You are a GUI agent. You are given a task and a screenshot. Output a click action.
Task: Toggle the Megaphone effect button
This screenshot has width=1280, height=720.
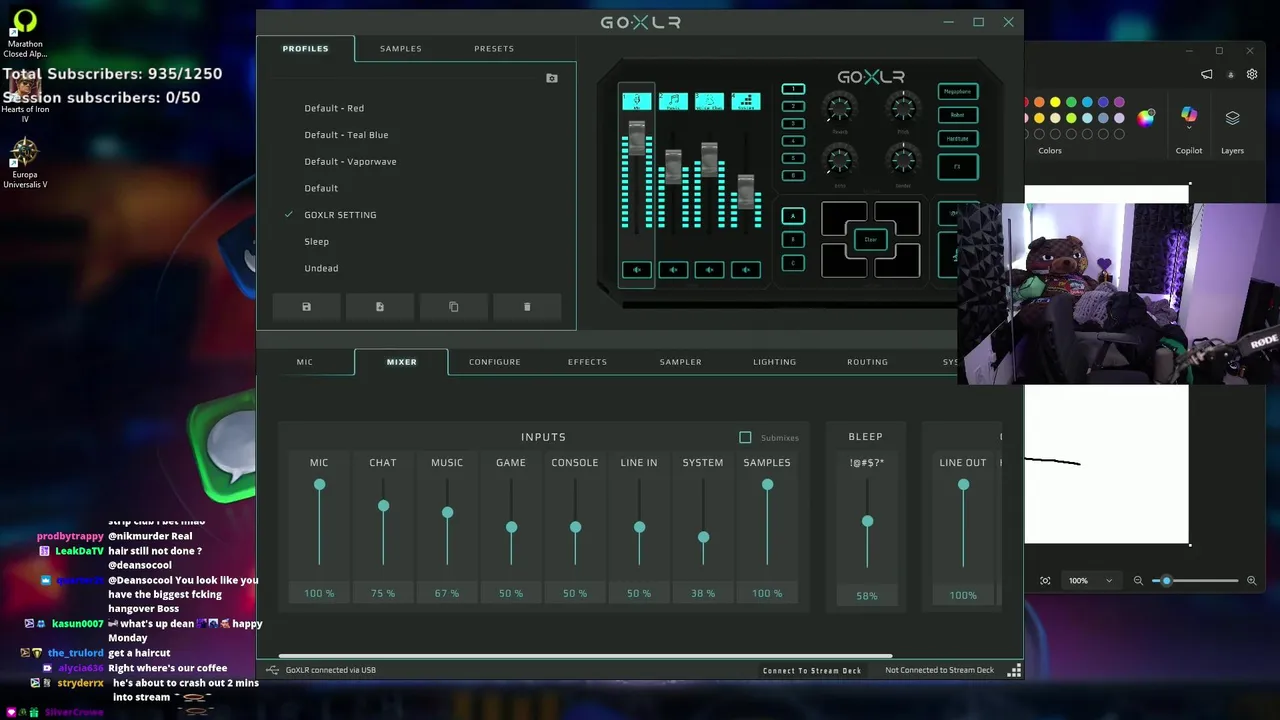(x=958, y=92)
